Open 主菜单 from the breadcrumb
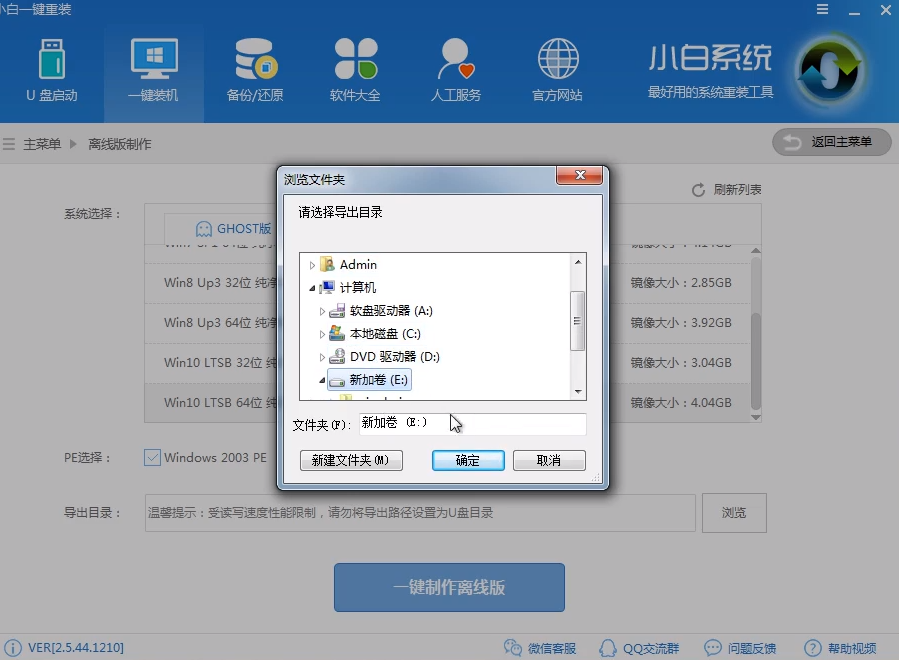The image size is (899, 660). 44,143
